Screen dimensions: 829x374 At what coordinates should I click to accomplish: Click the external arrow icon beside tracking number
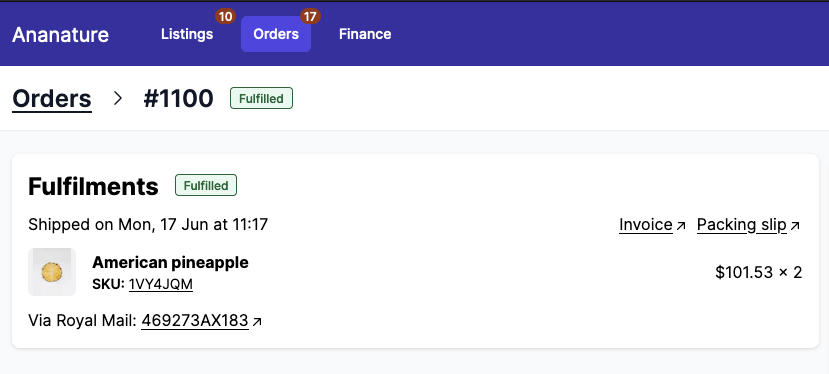[x=257, y=322]
